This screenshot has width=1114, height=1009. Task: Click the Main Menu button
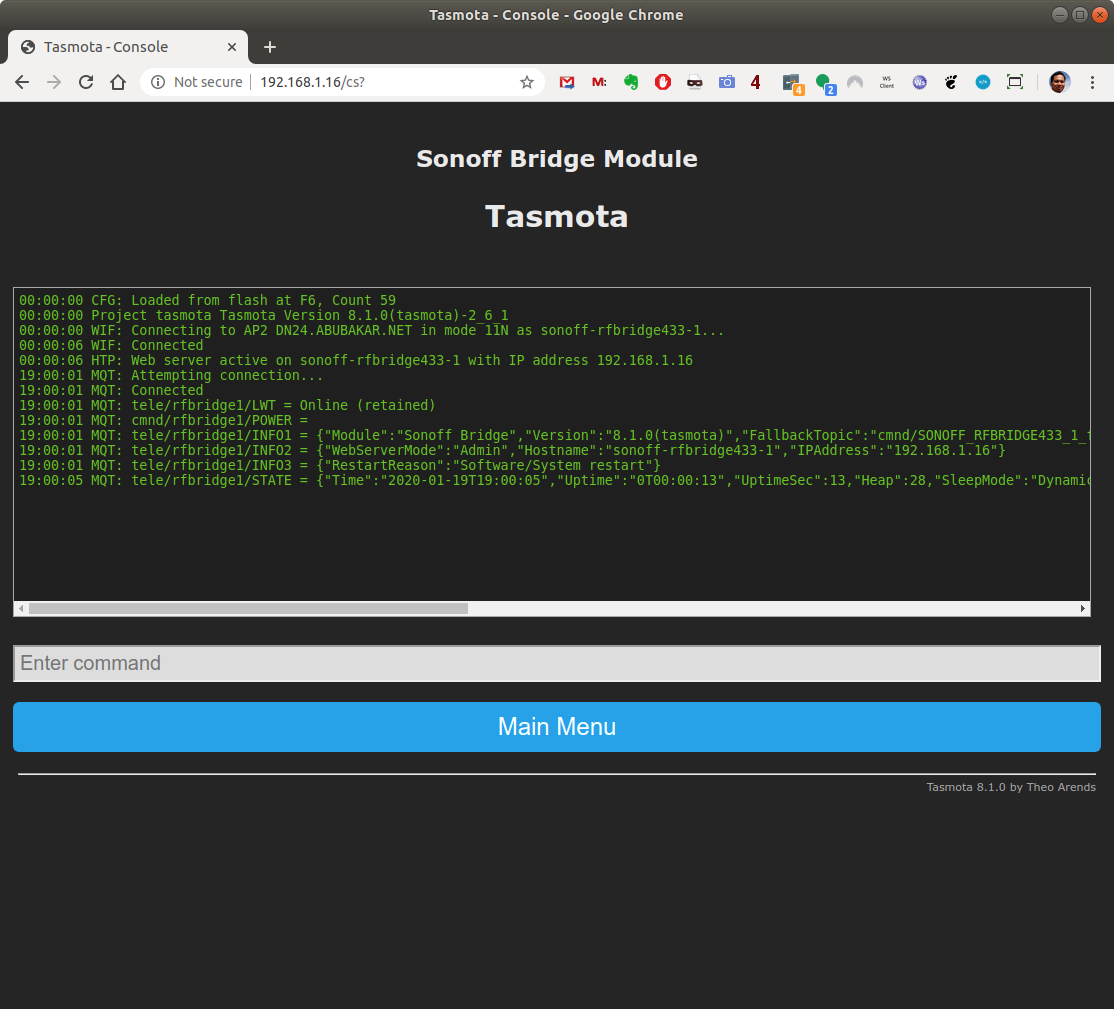[x=557, y=727]
